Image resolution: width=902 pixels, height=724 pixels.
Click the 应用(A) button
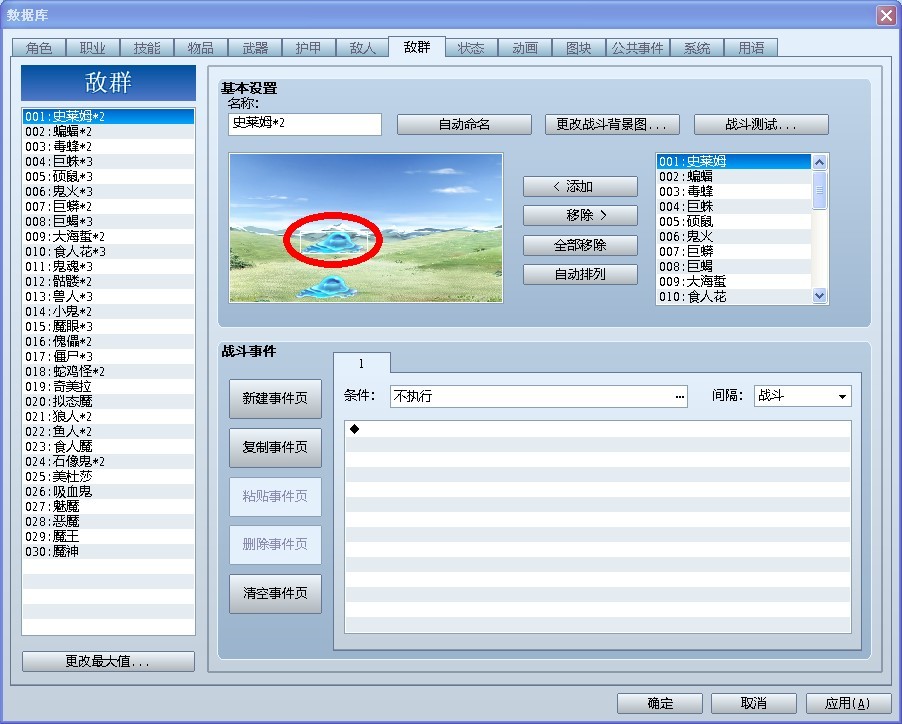tap(848, 703)
